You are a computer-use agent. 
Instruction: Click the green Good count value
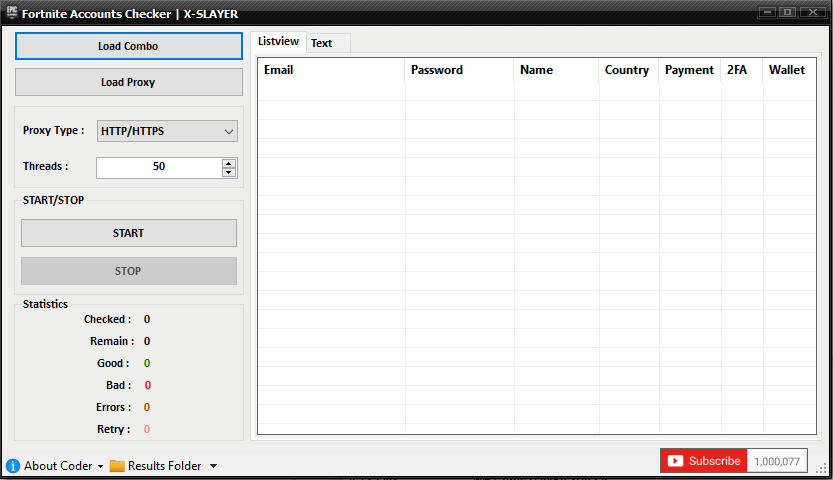click(147, 363)
